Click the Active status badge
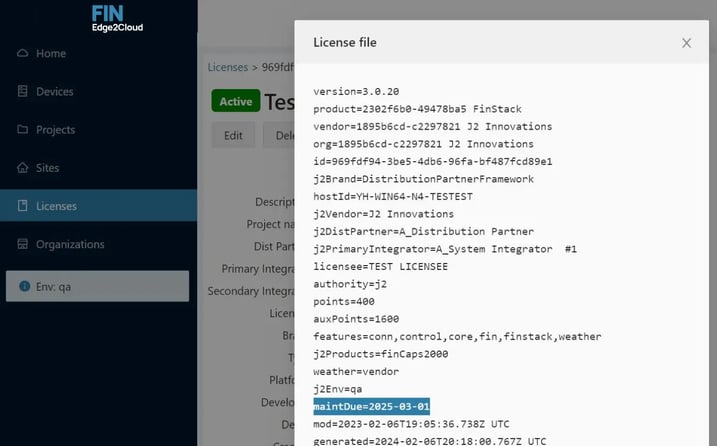This screenshot has width=717, height=446. (x=235, y=101)
